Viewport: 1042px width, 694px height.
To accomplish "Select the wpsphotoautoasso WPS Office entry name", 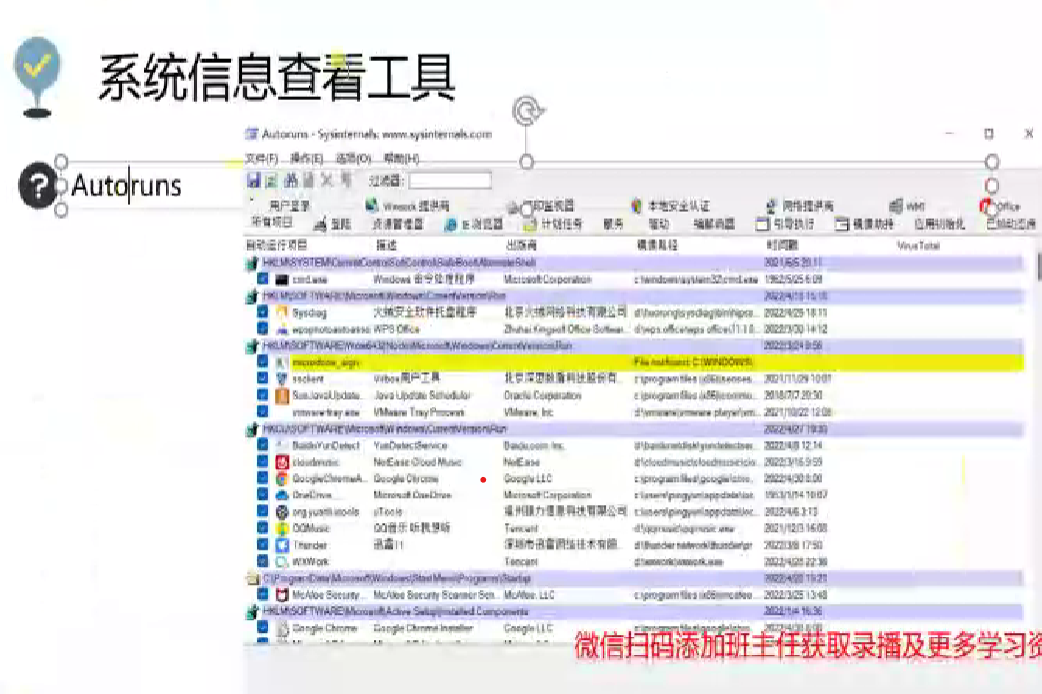I will coord(331,329).
